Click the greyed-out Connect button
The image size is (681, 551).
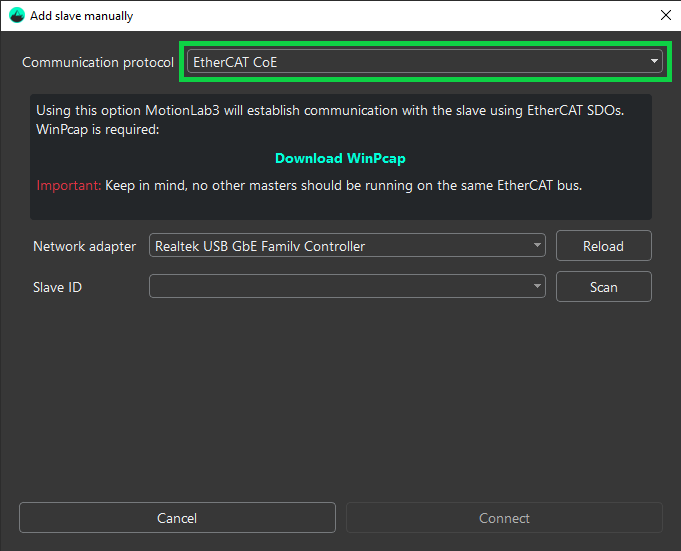tap(504, 518)
